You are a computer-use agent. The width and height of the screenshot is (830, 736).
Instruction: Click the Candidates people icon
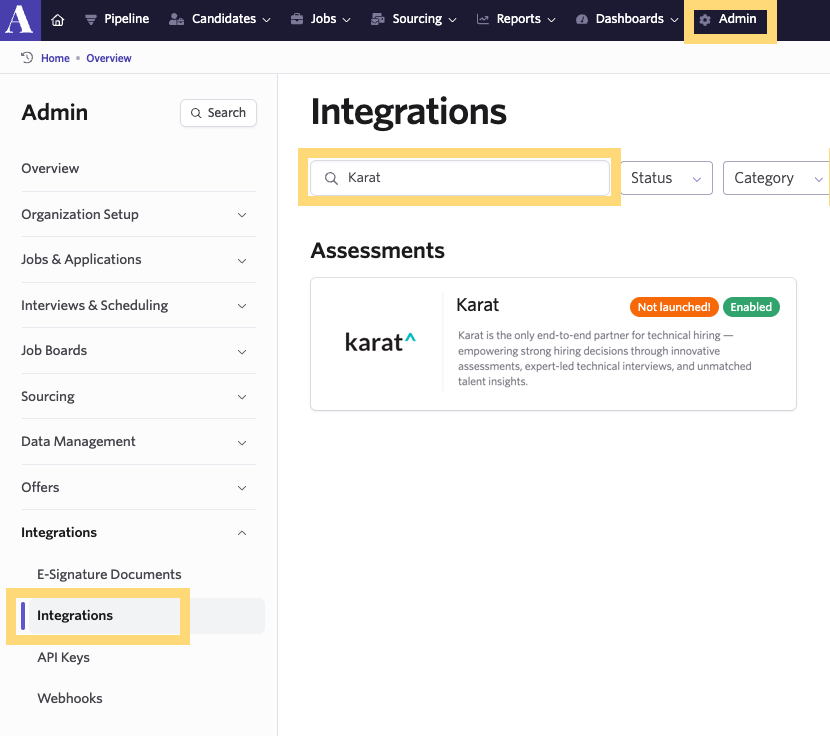pos(176,20)
